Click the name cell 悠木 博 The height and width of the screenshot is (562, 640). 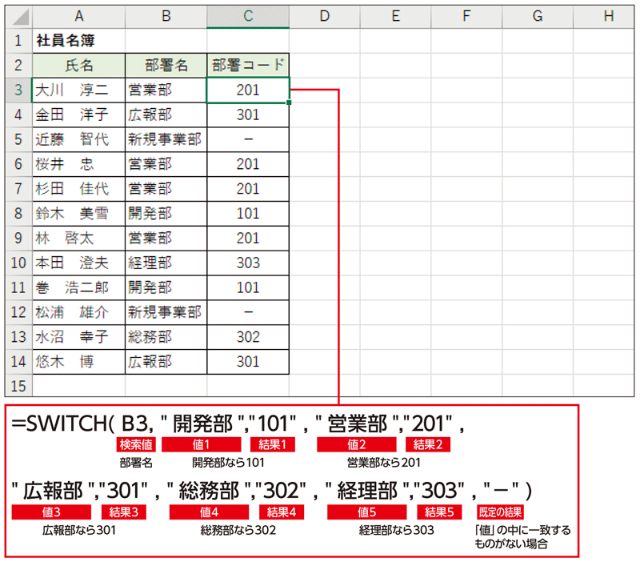[79, 361]
